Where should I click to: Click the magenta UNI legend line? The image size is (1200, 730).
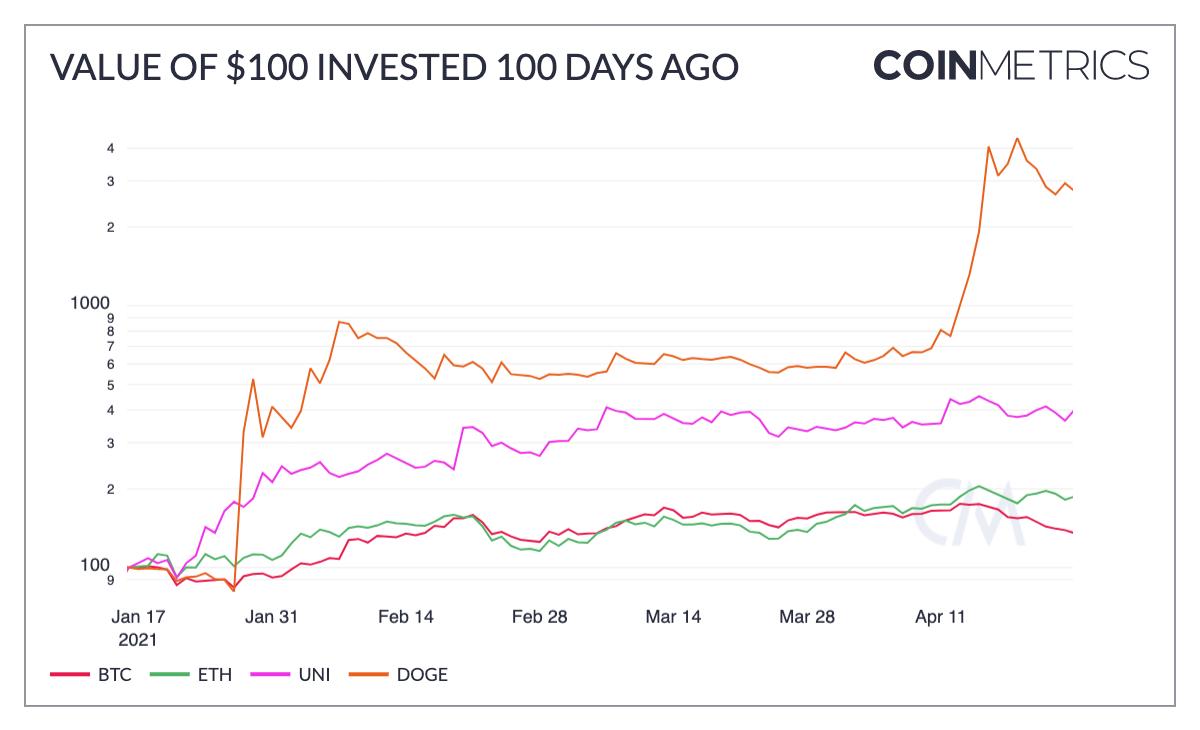pos(268,675)
